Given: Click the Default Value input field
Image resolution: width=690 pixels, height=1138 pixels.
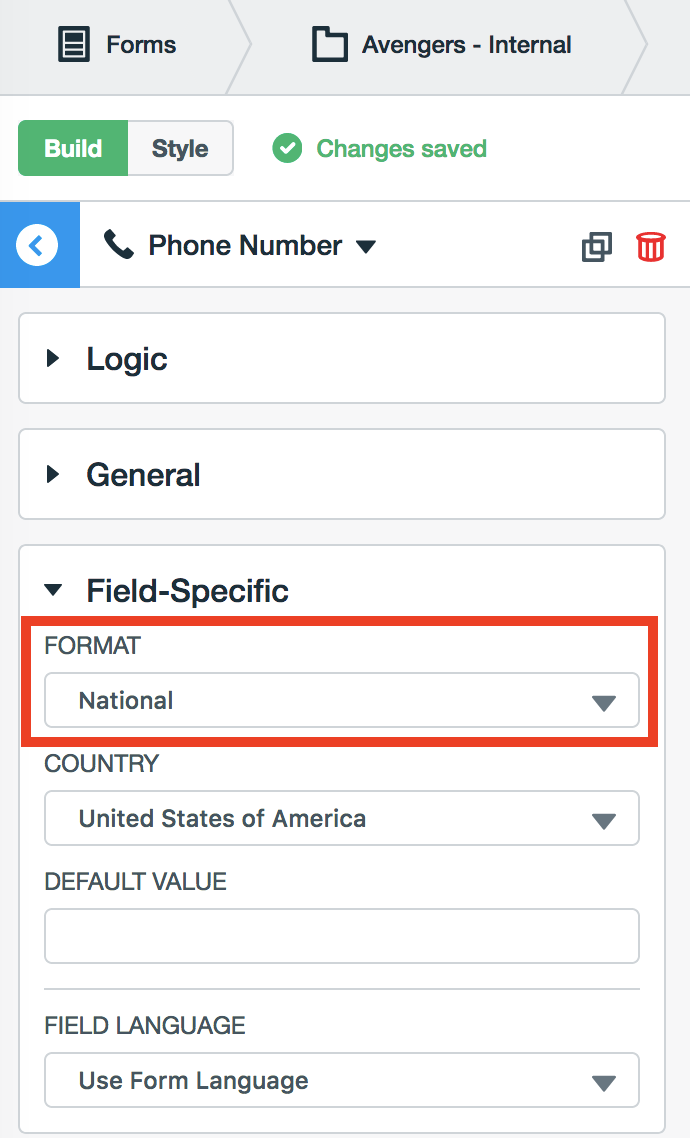Looking at the screenshot, I should pyautogui.click(x=342, y=936).
